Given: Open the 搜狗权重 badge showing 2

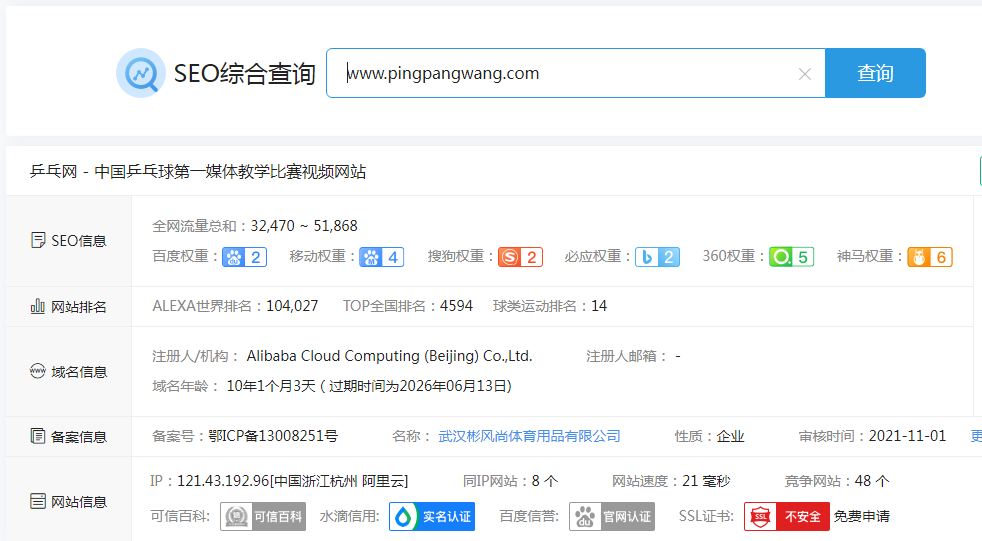Looking at the screenshot, I should click(520, 257).
